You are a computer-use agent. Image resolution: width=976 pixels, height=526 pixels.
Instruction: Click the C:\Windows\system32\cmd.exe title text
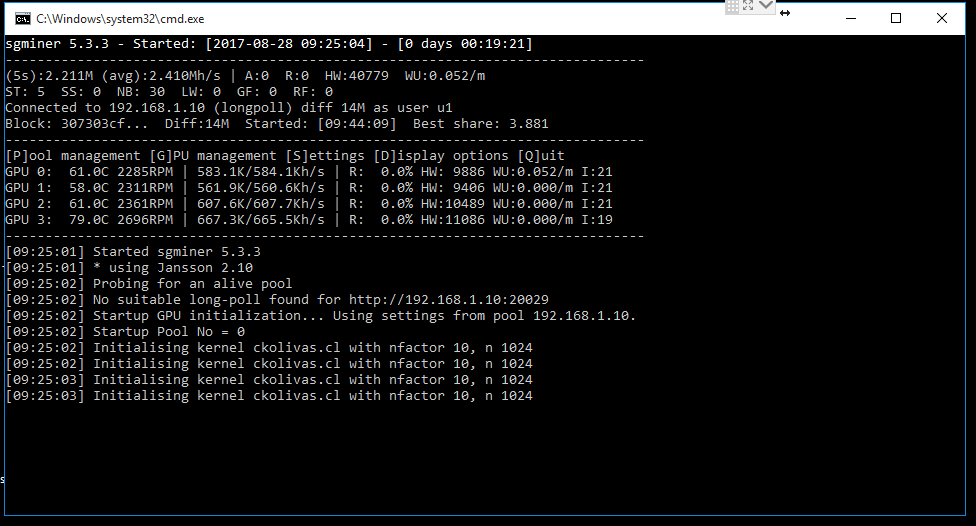click(x=120, y=19)
